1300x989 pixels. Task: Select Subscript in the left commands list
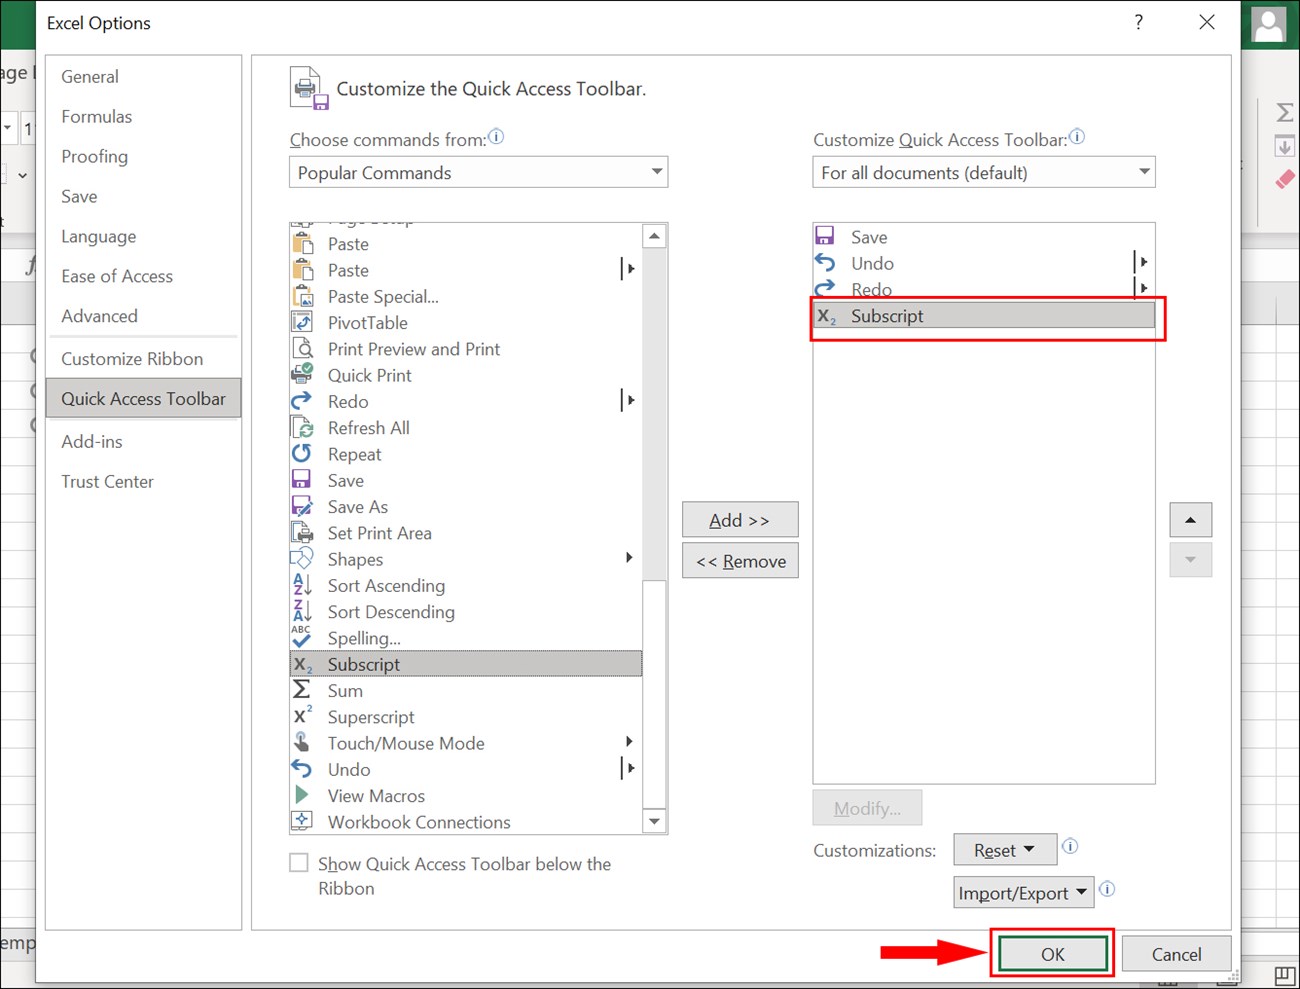point(466,664)
